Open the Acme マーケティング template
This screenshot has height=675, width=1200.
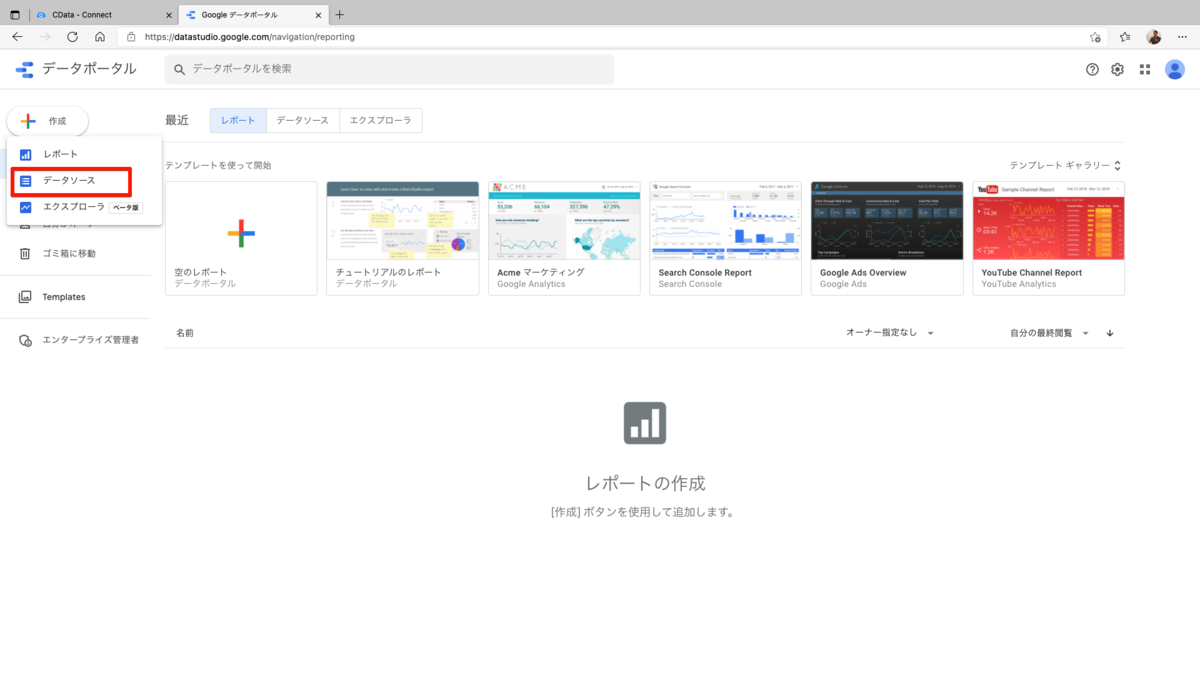(565, 238)
